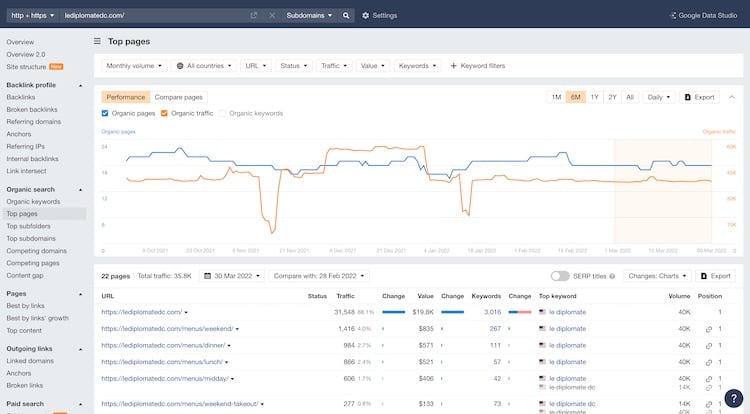Open URL filter dropdown
Image resolution: width=750 pixels, height=414 pixels.
pos(256,65)
